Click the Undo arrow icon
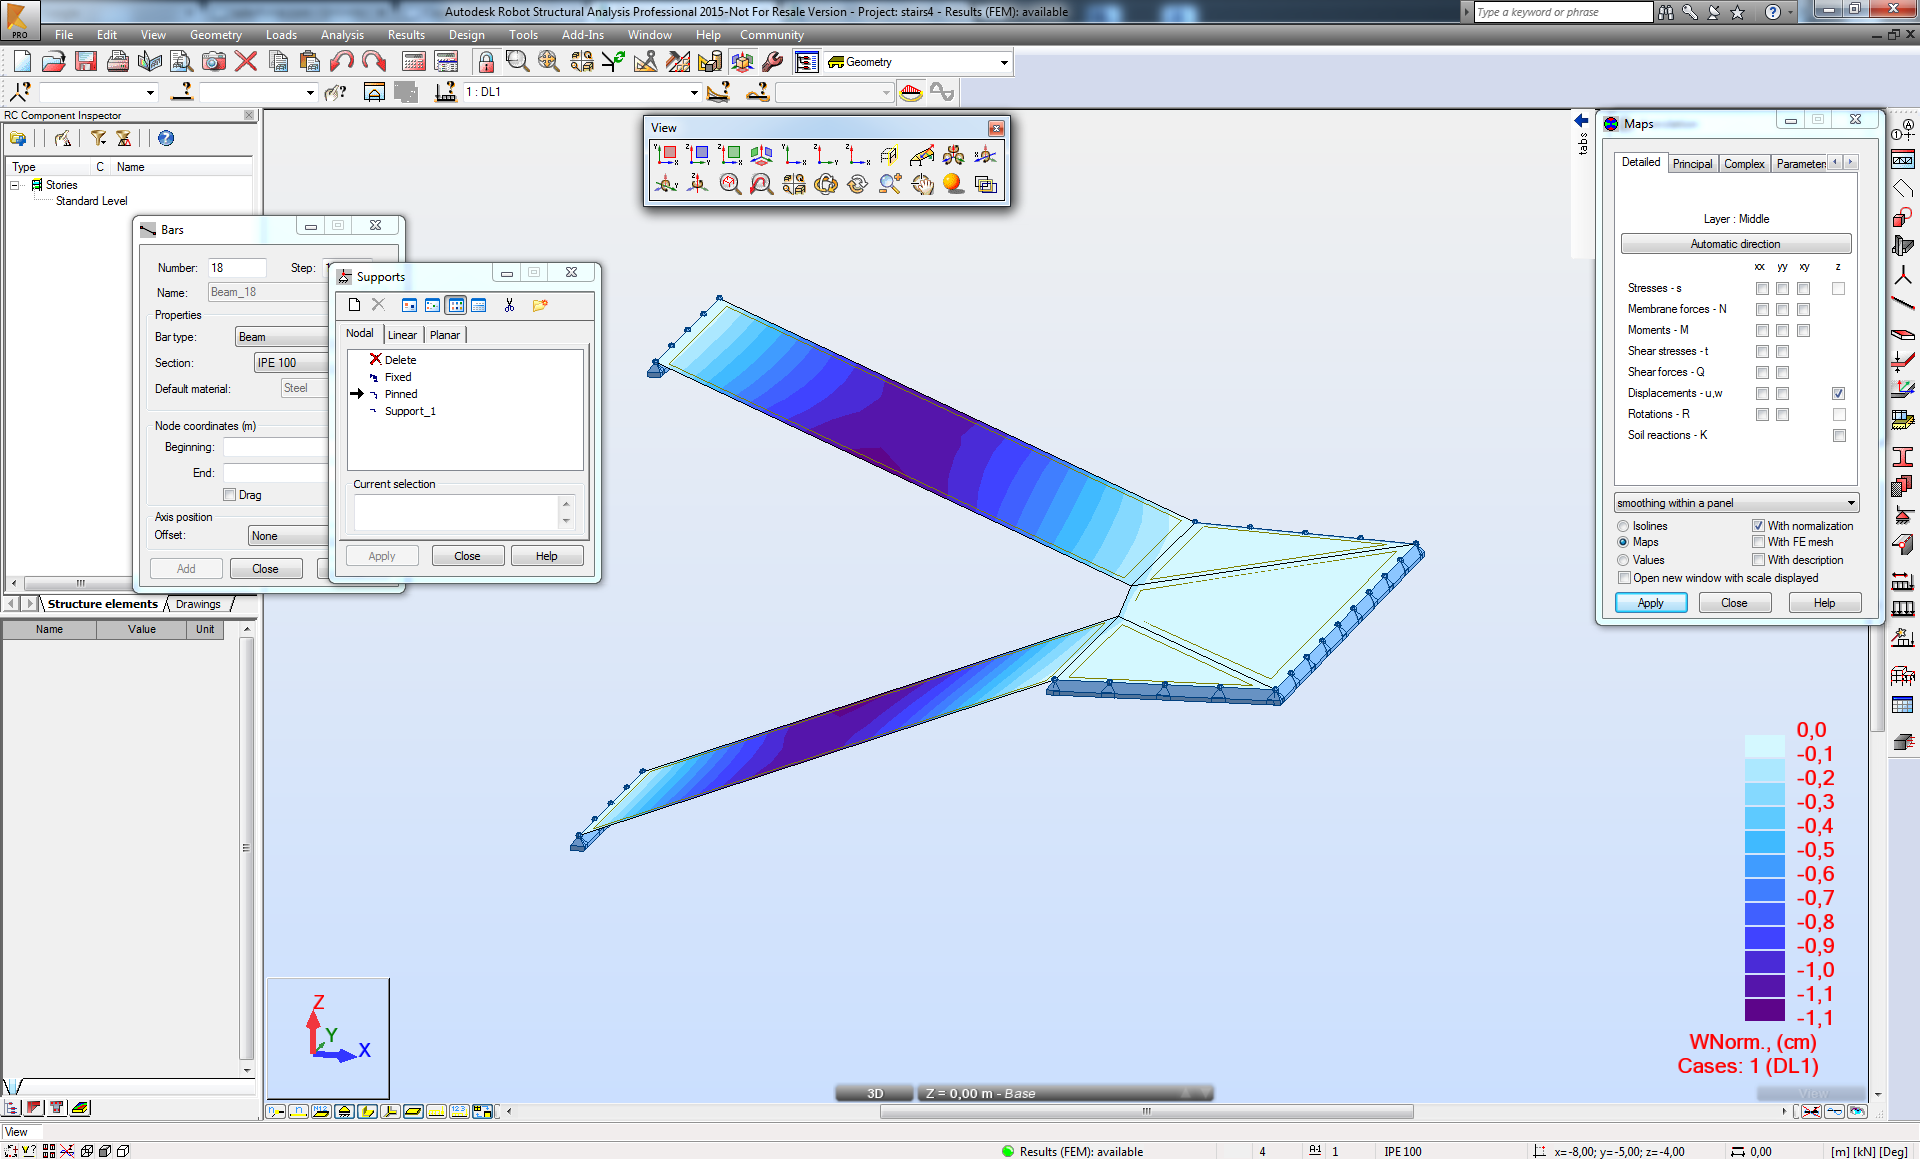Screen dimensions: 1920x1160 click(x=342, y=62)
